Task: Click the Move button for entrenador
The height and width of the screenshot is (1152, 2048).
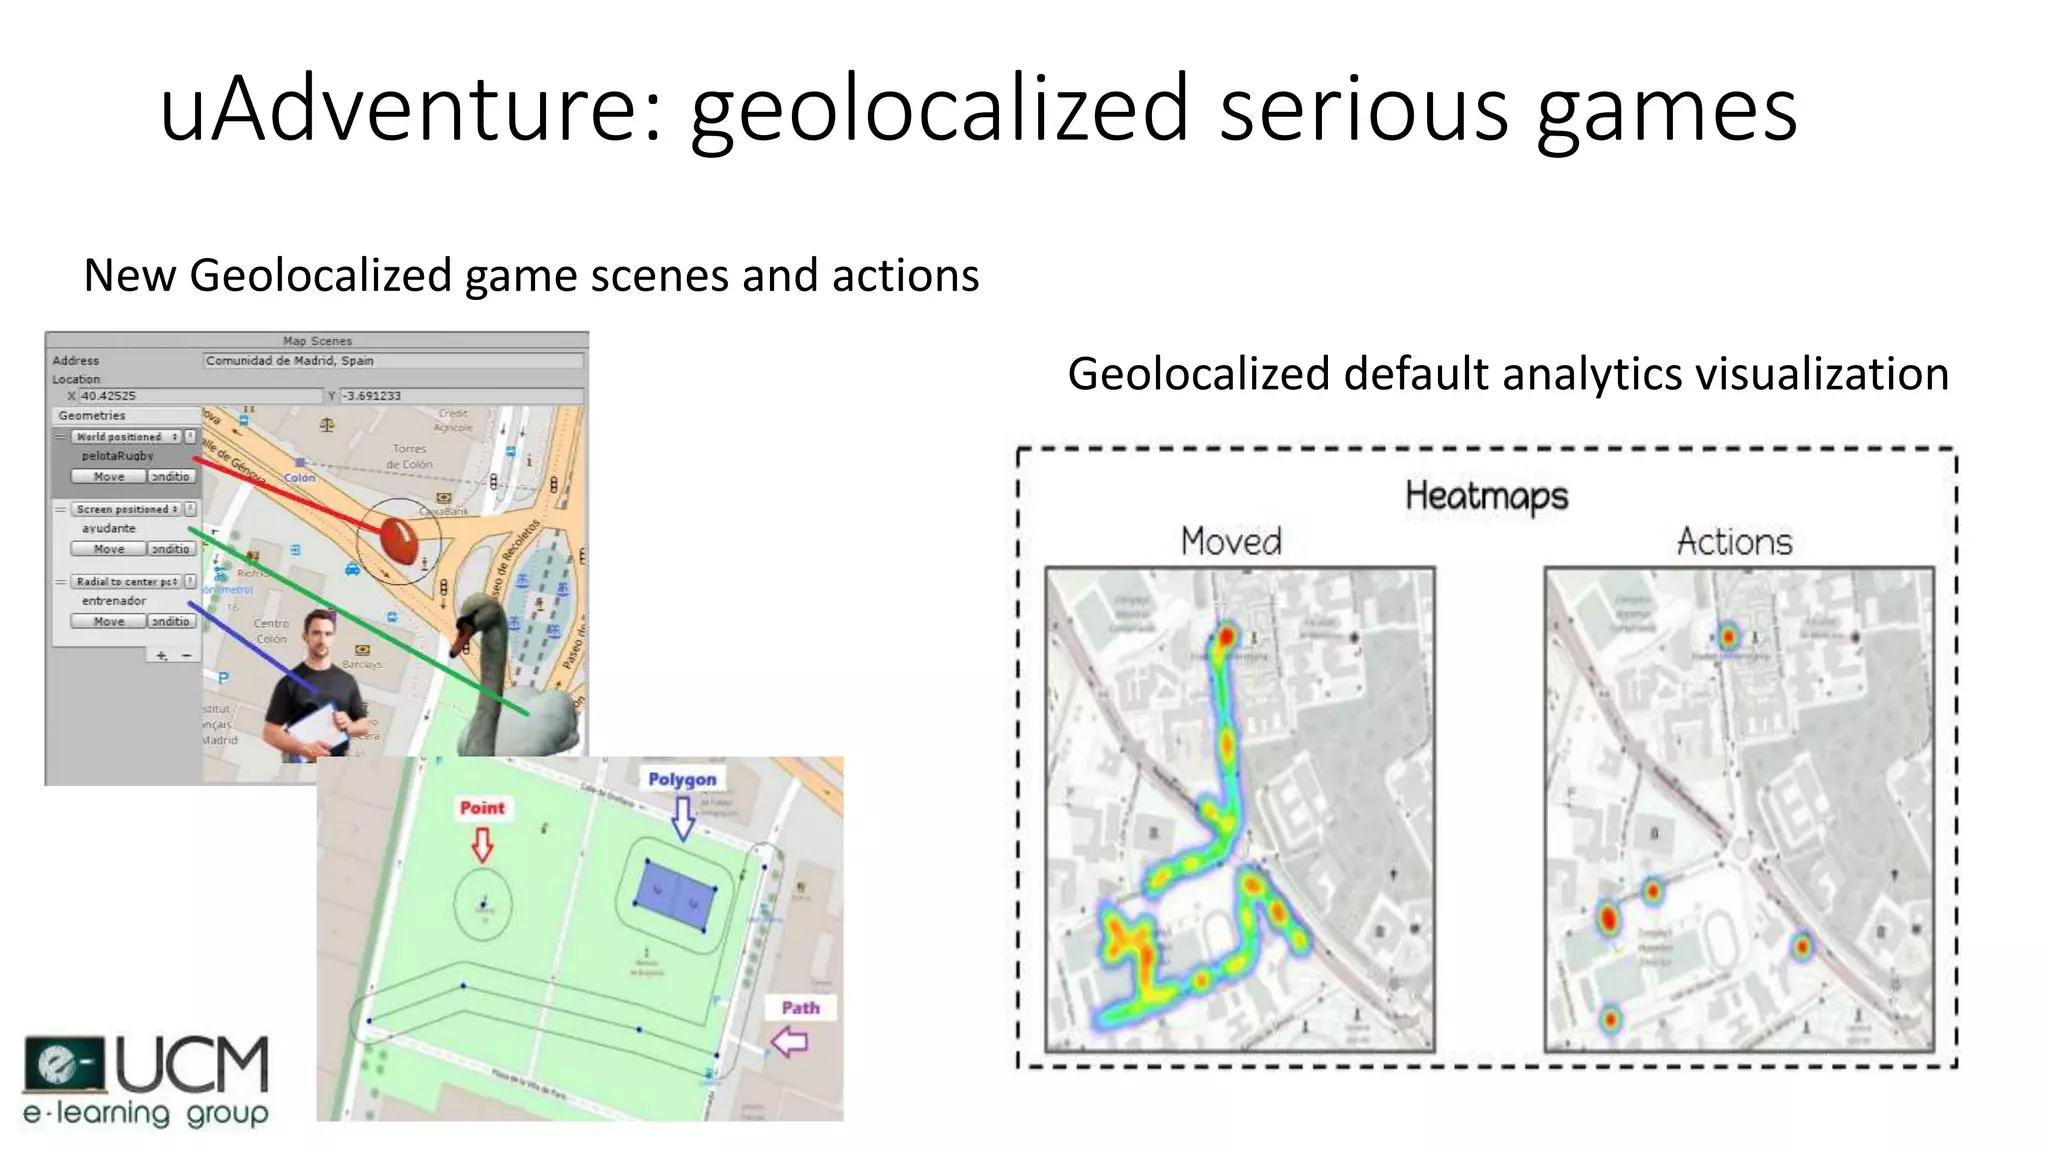Action: pos(109,621)
